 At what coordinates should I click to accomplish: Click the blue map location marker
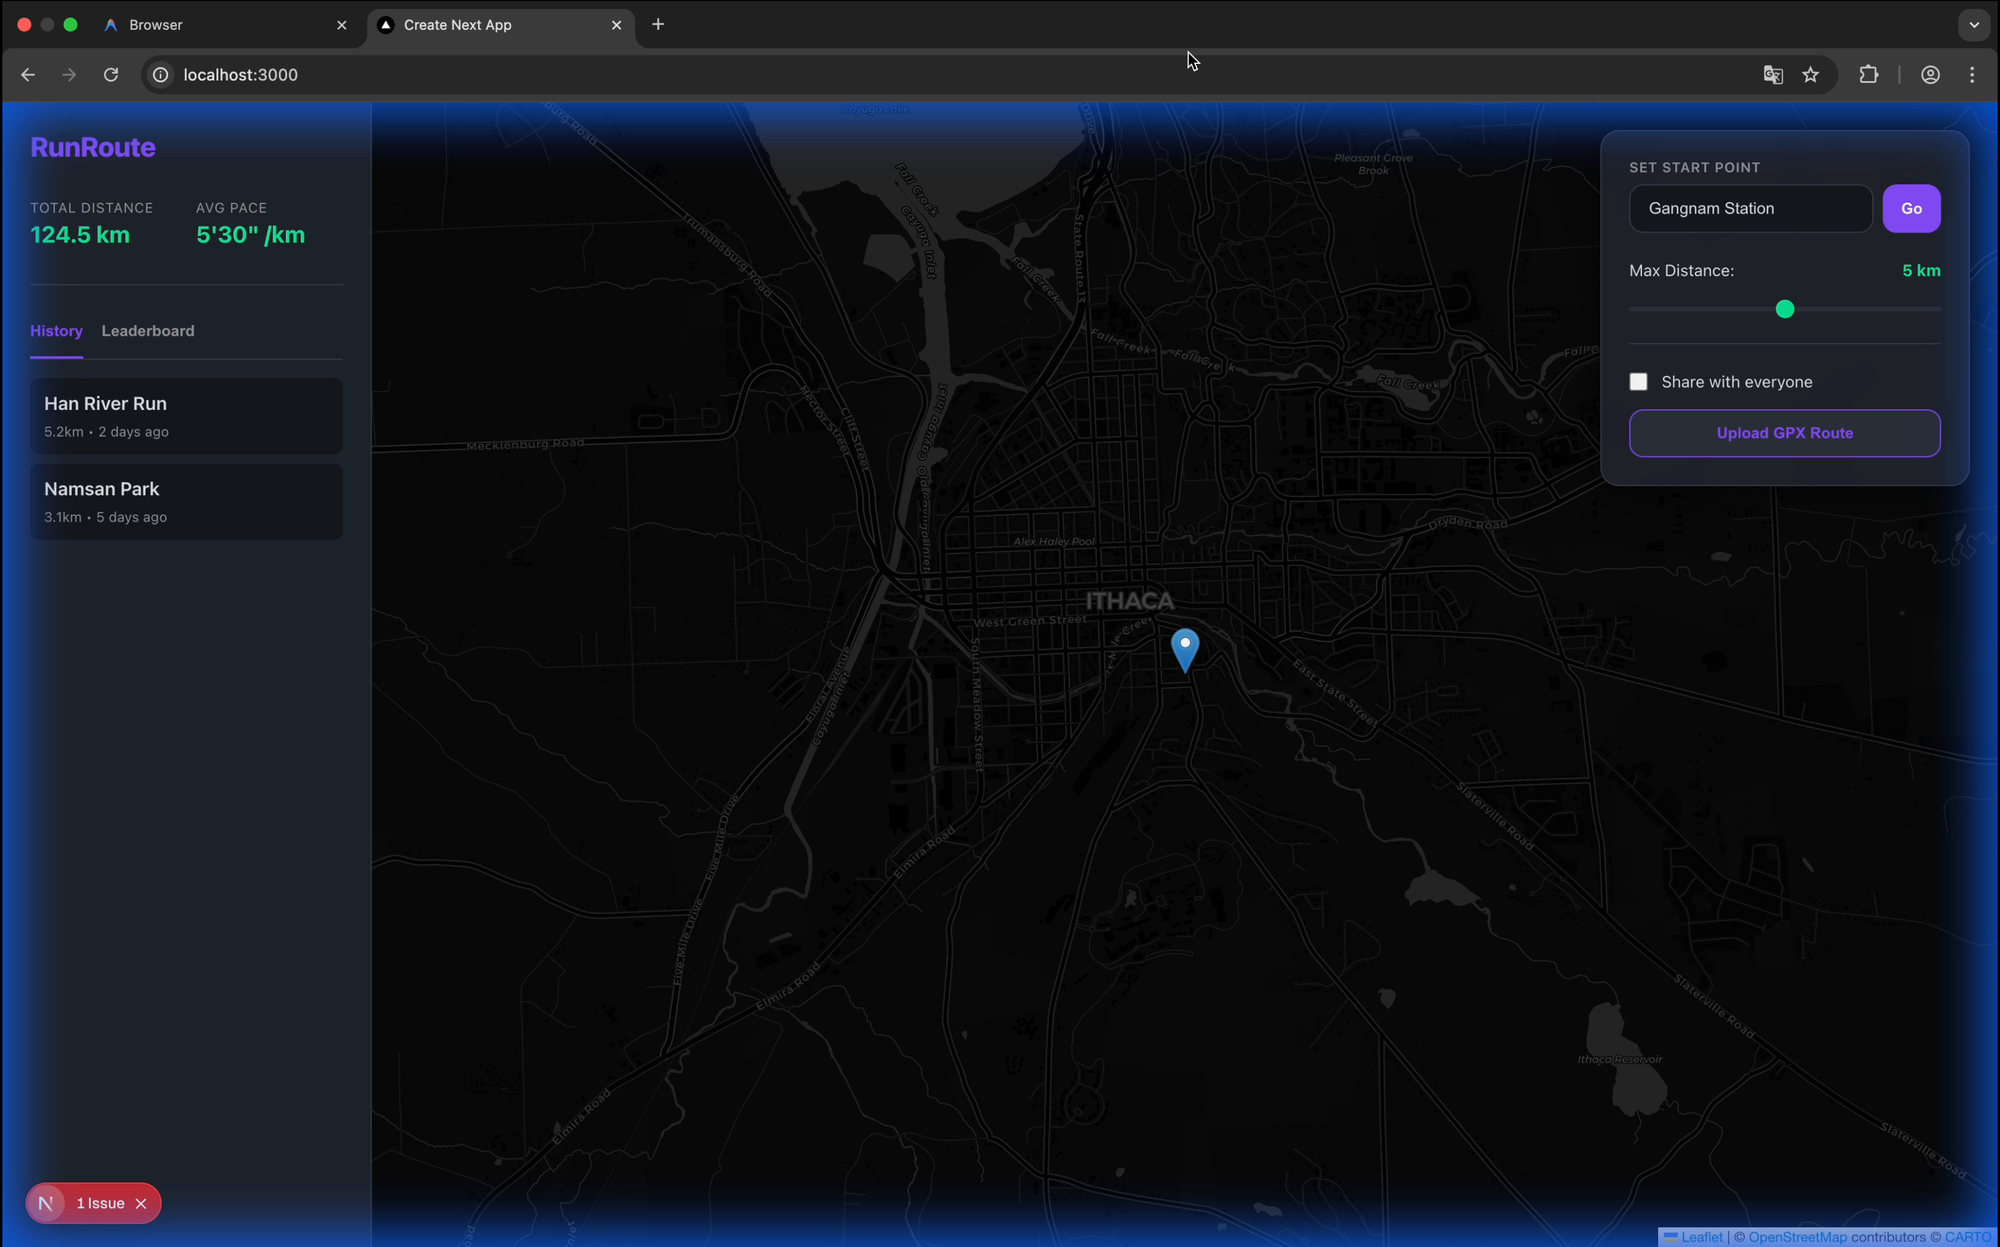[1184, 648]
